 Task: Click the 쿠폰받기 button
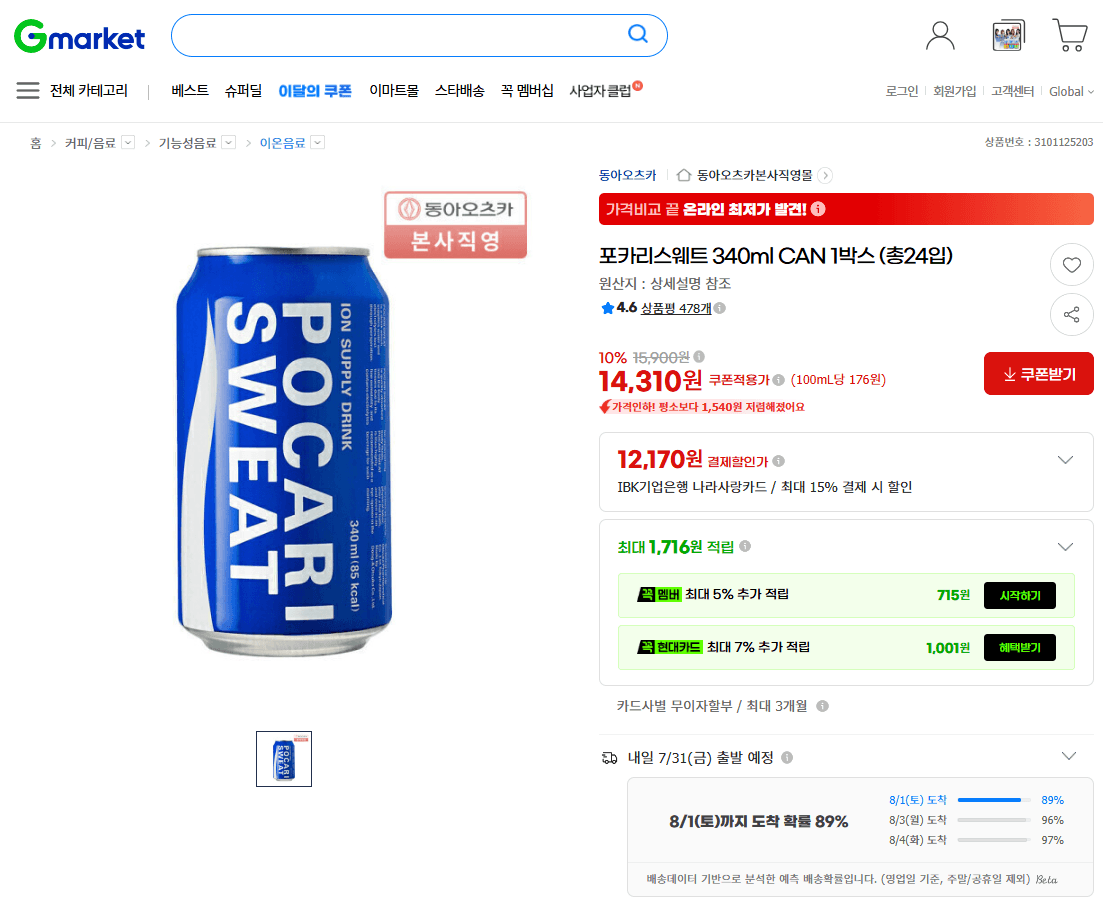coord(1038,373)
